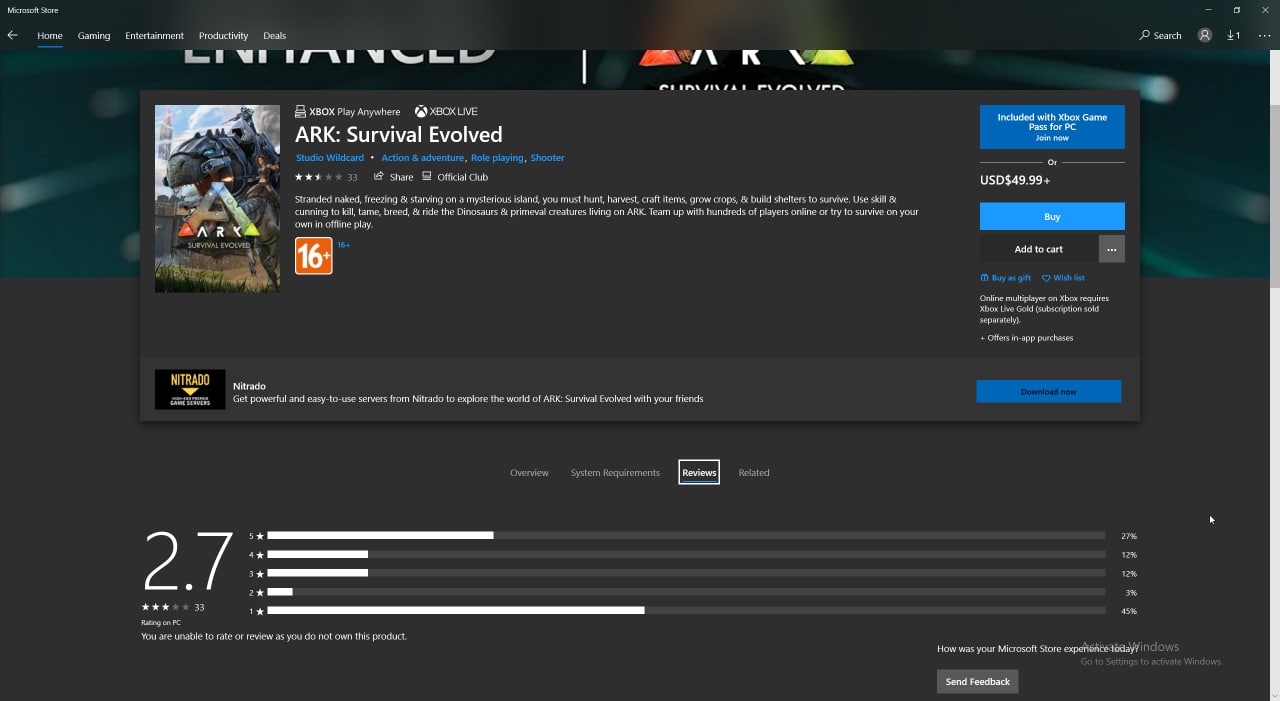Click the 16+ age rating badge
The width and height of the screenshot is (1280, 701).
click(x=313, y=256)
